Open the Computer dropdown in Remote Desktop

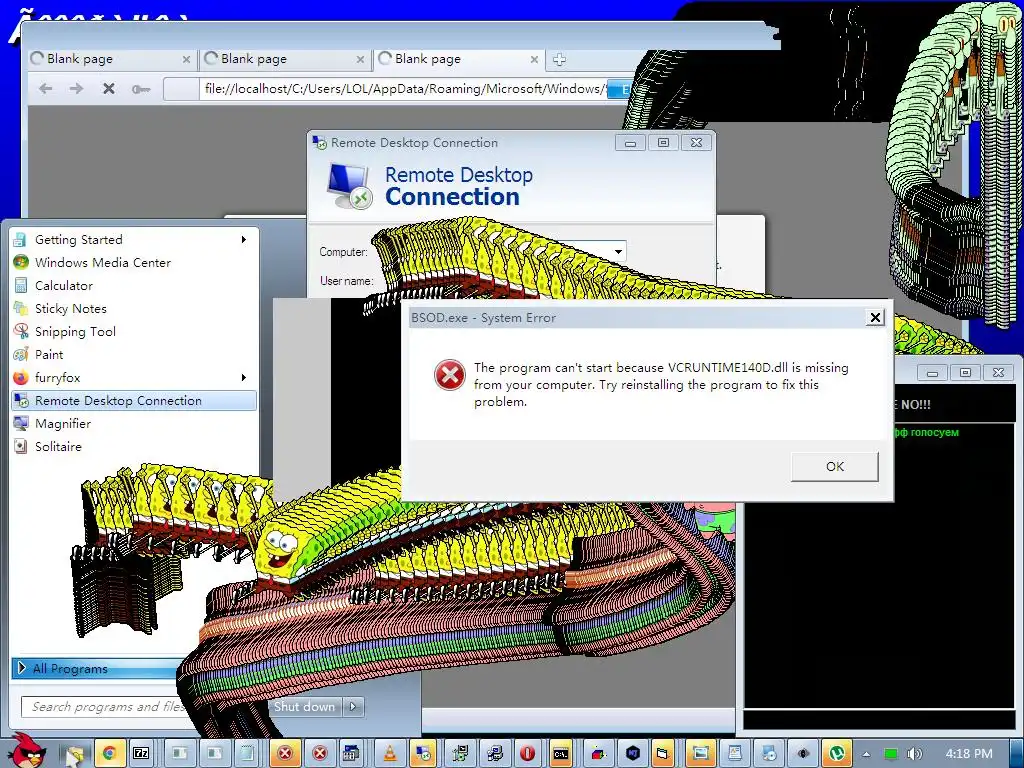(x=618, y=251)
